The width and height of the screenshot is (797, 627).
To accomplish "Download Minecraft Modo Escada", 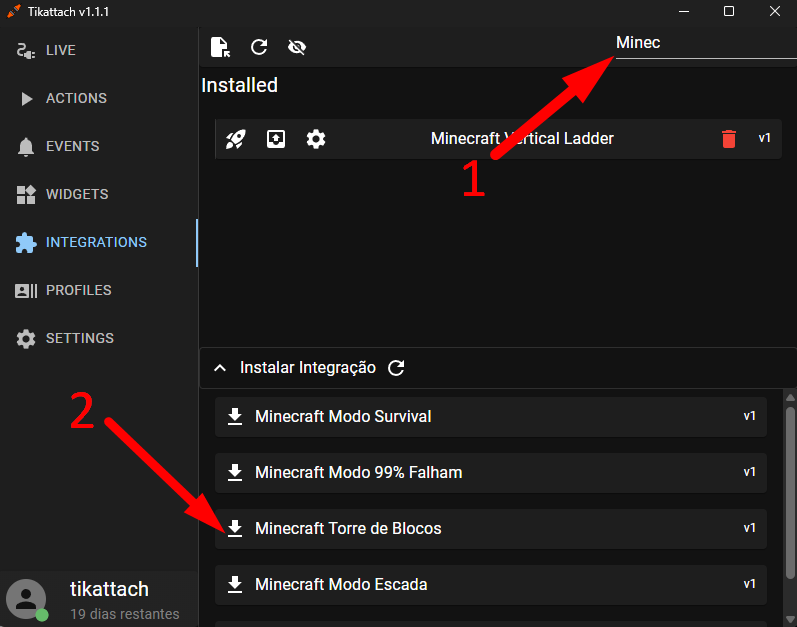I will point(235,584).
